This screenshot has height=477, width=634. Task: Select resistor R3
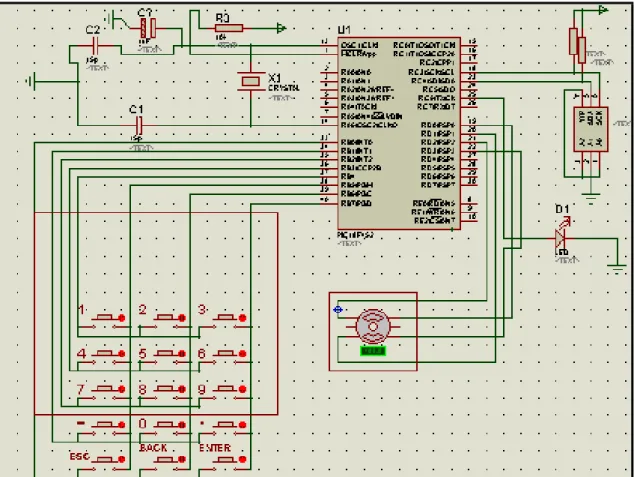point(229,28)
